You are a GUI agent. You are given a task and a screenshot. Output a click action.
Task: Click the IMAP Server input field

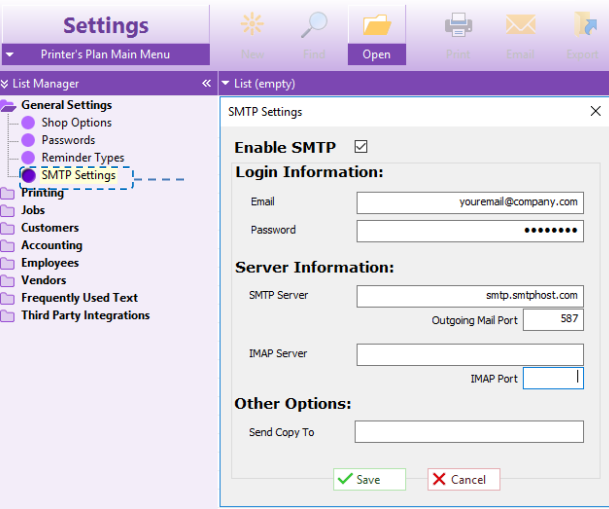point(470,354)
